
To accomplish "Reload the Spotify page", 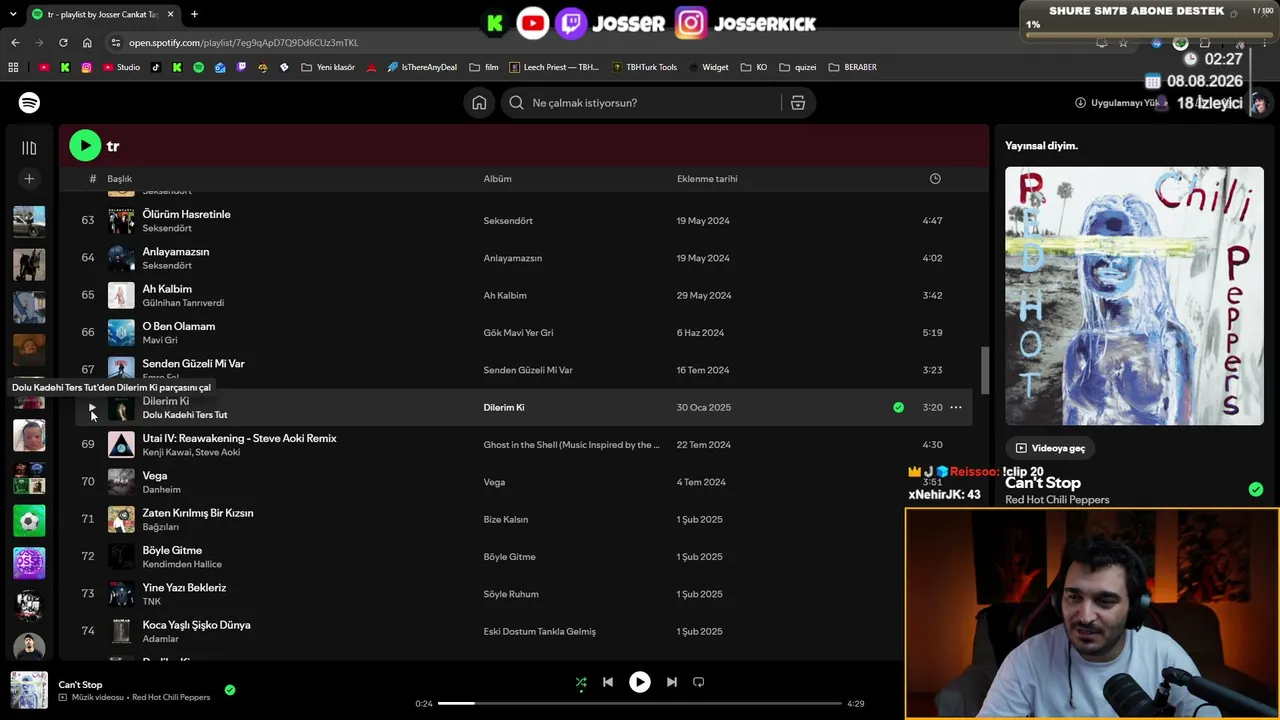I will [63, 43].
